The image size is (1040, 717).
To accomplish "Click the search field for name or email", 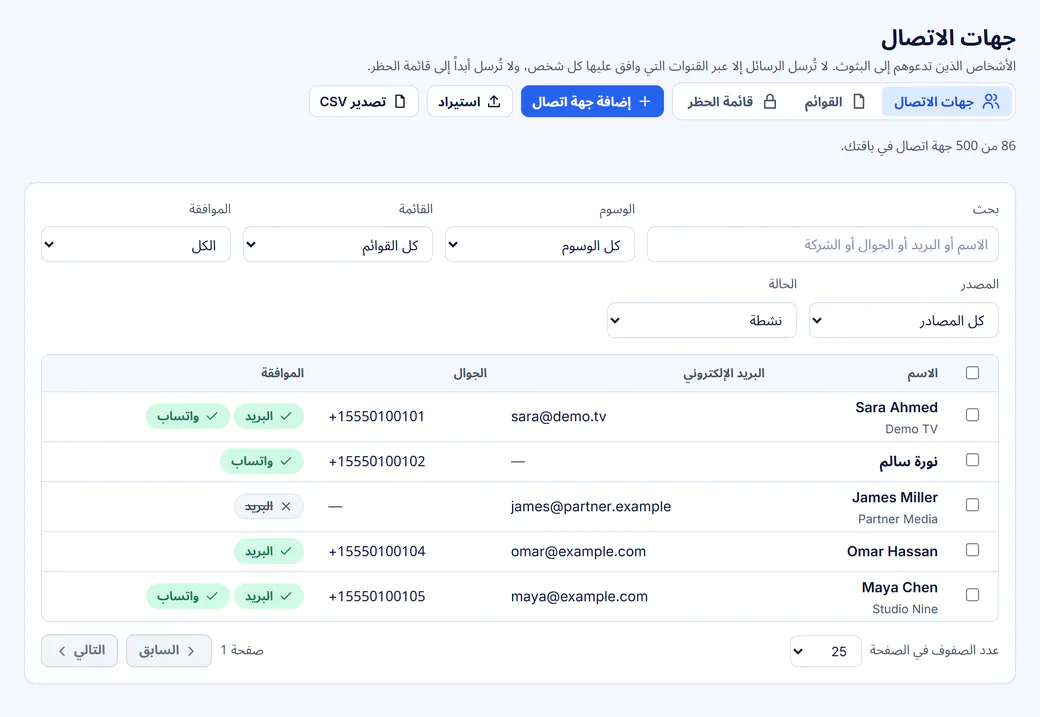I will [822, 245].
